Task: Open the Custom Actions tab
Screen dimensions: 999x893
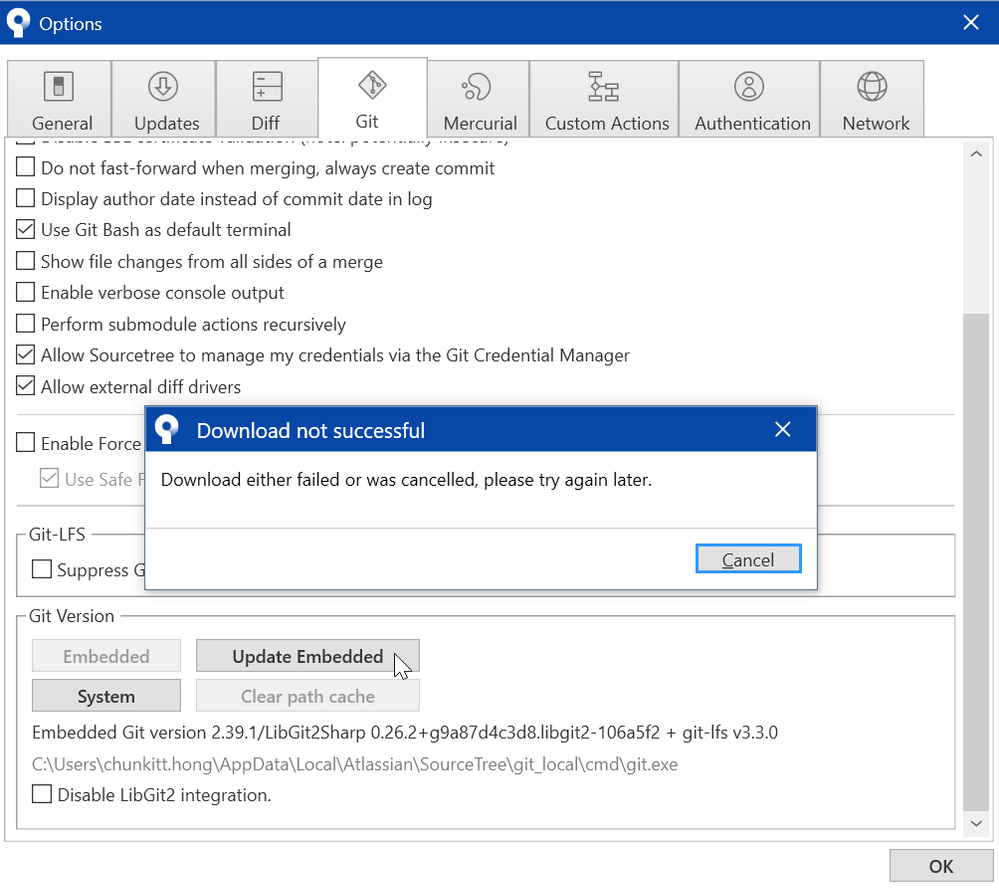Action: click(604, 99)
